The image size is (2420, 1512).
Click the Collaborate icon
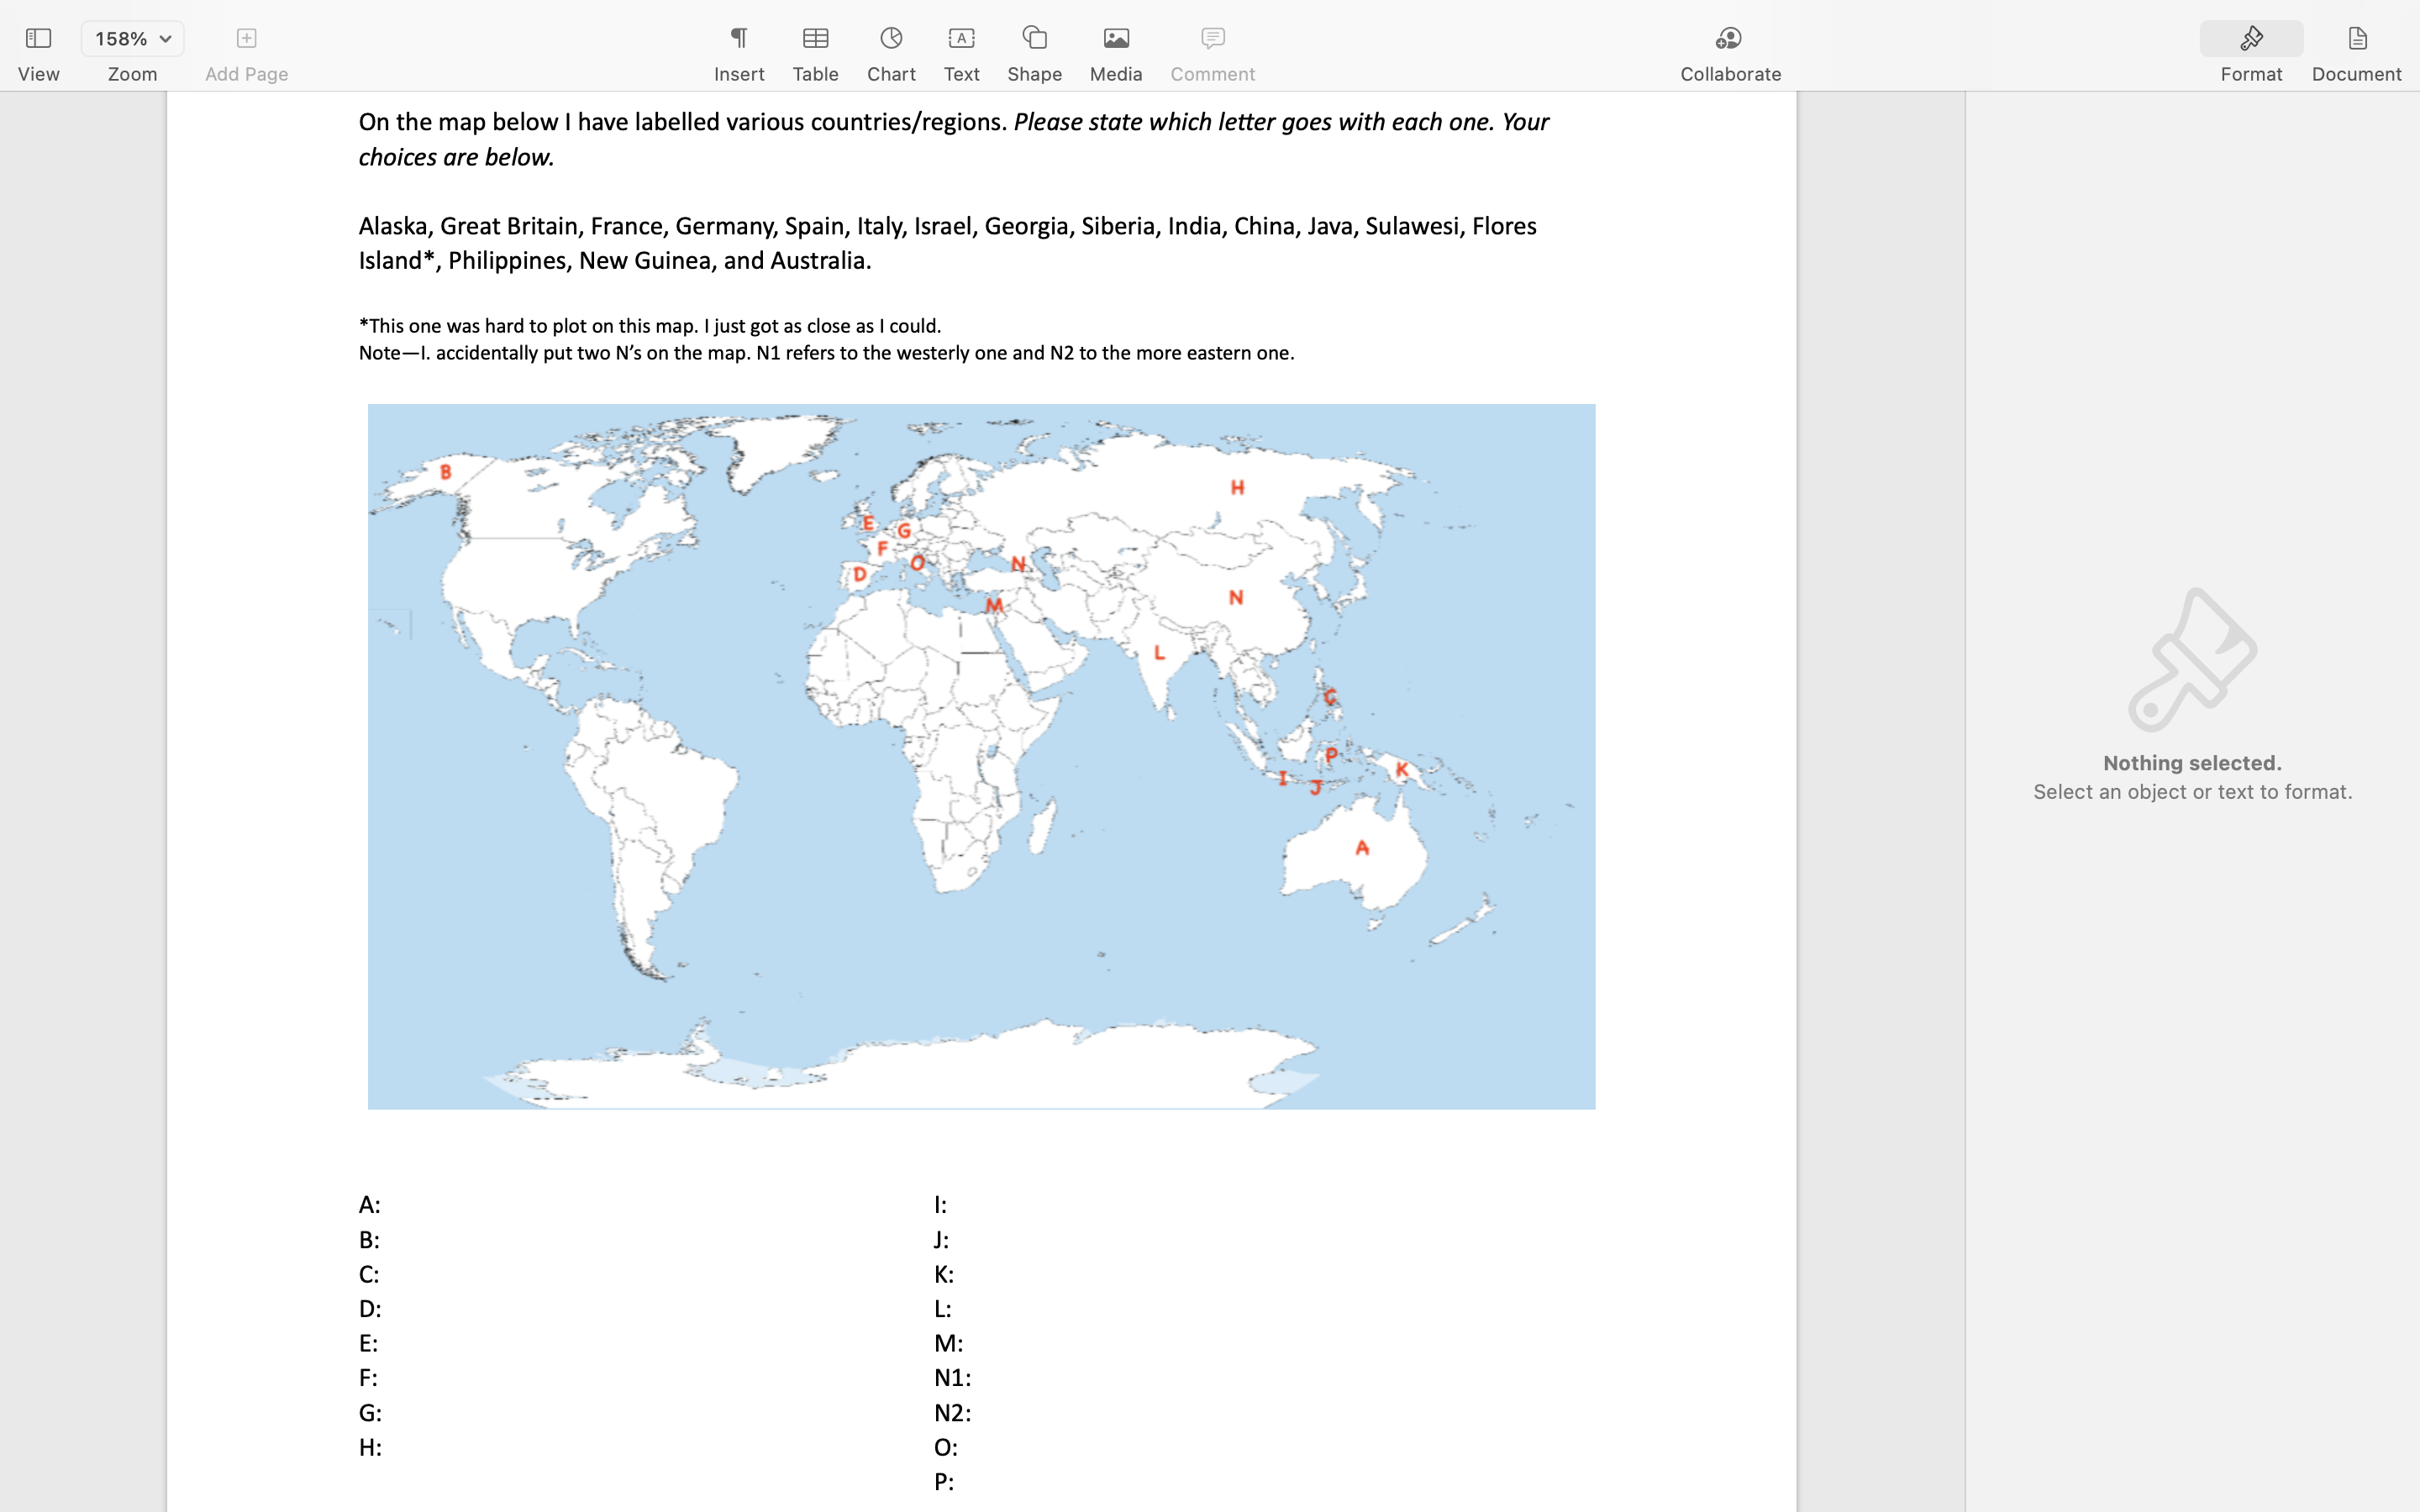click(1729, 38)
